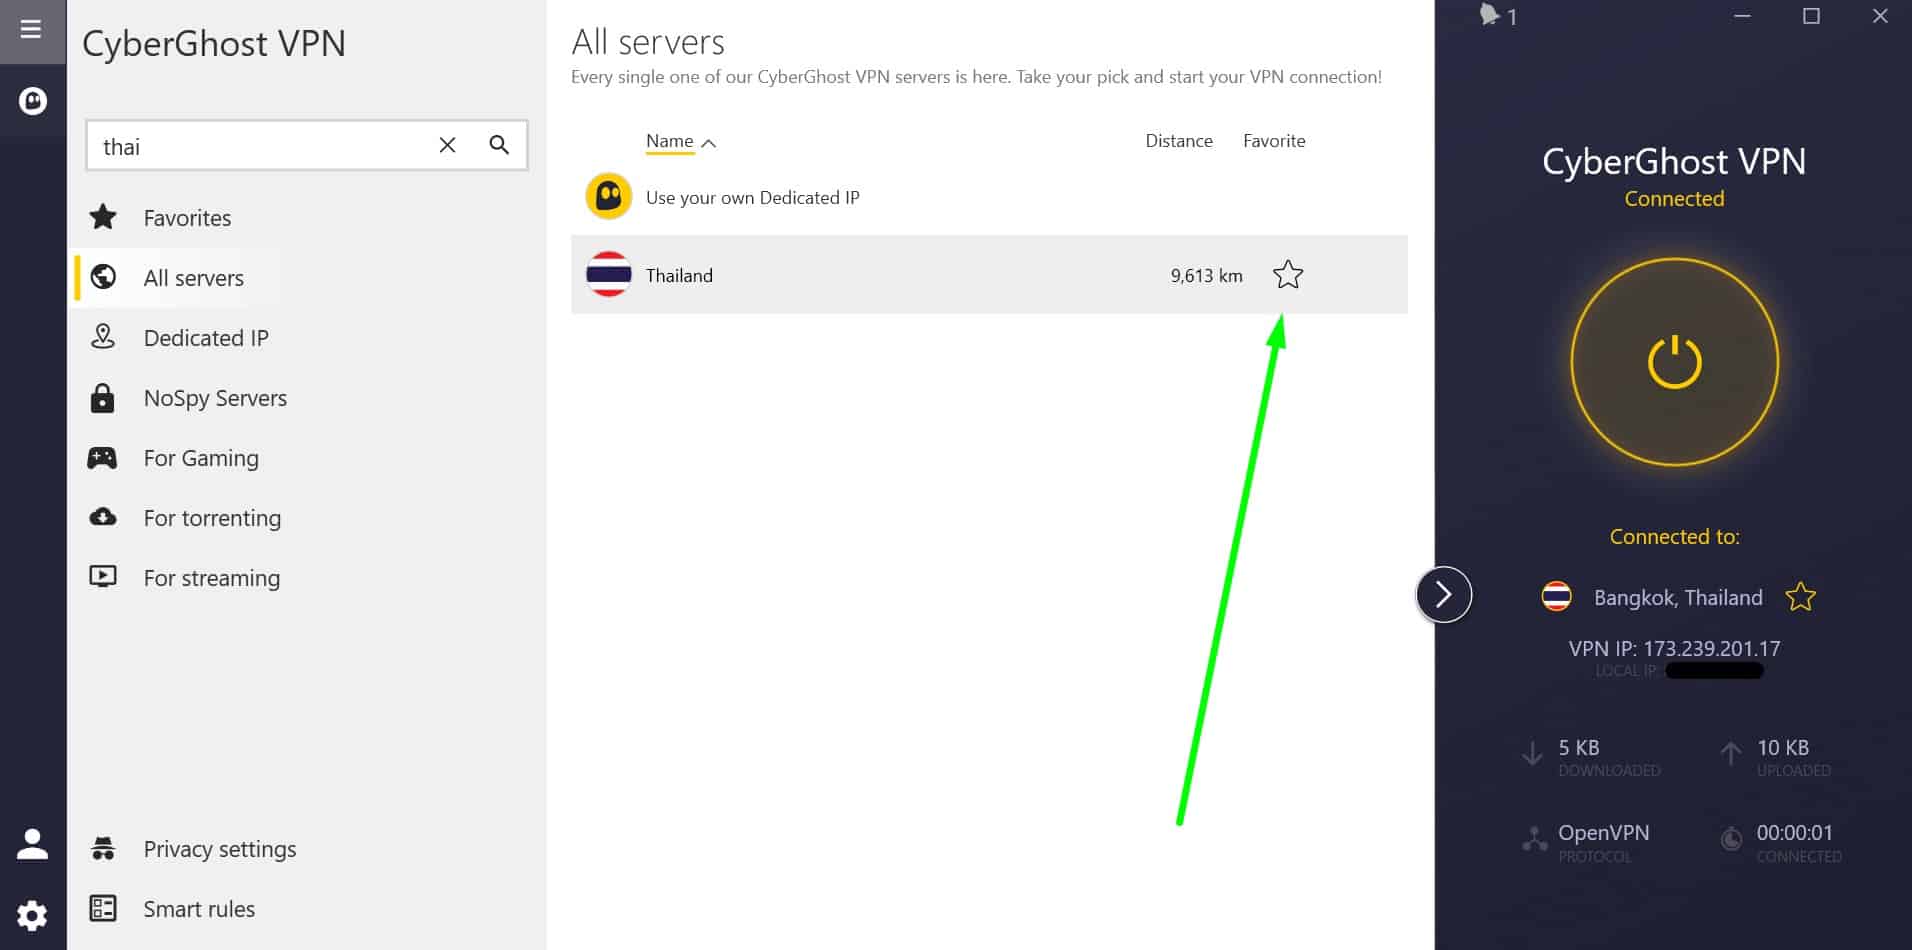Click Bangkok, Thailand location text
The width and height of the screenshot is (1912, 950).
1678,598
